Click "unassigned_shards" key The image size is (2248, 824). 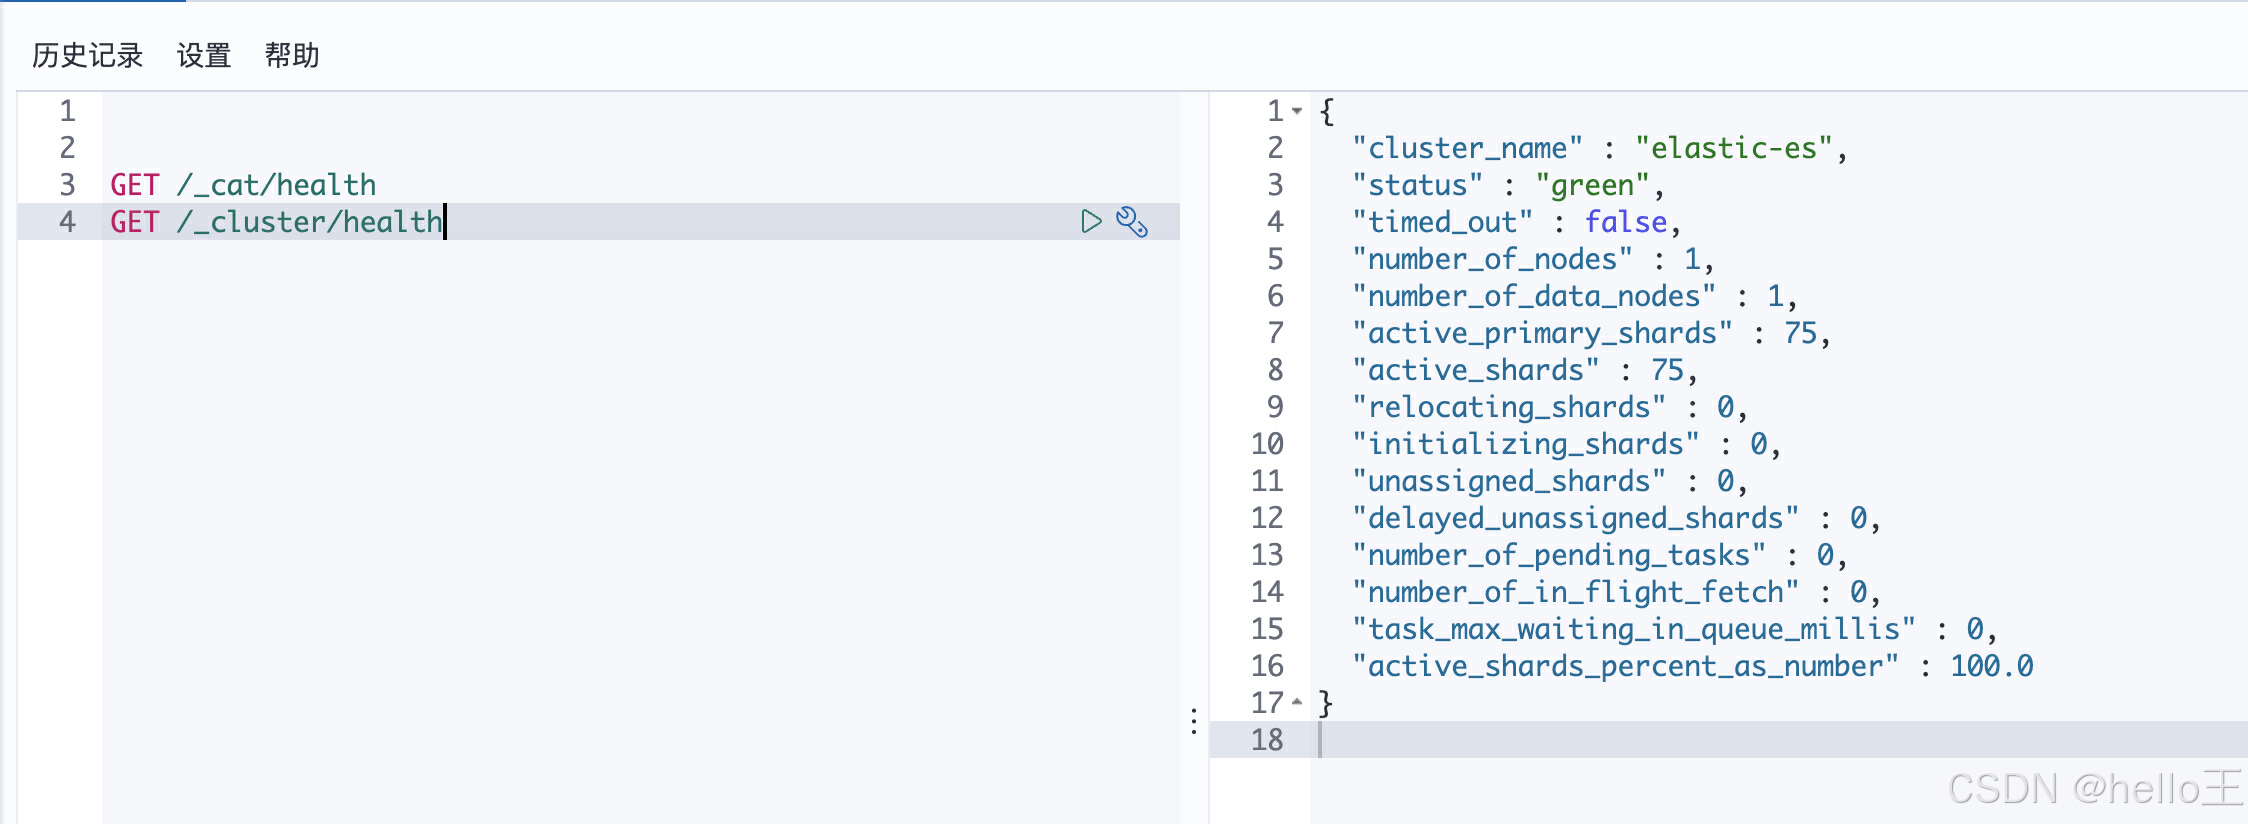[x=1509, y=481]
